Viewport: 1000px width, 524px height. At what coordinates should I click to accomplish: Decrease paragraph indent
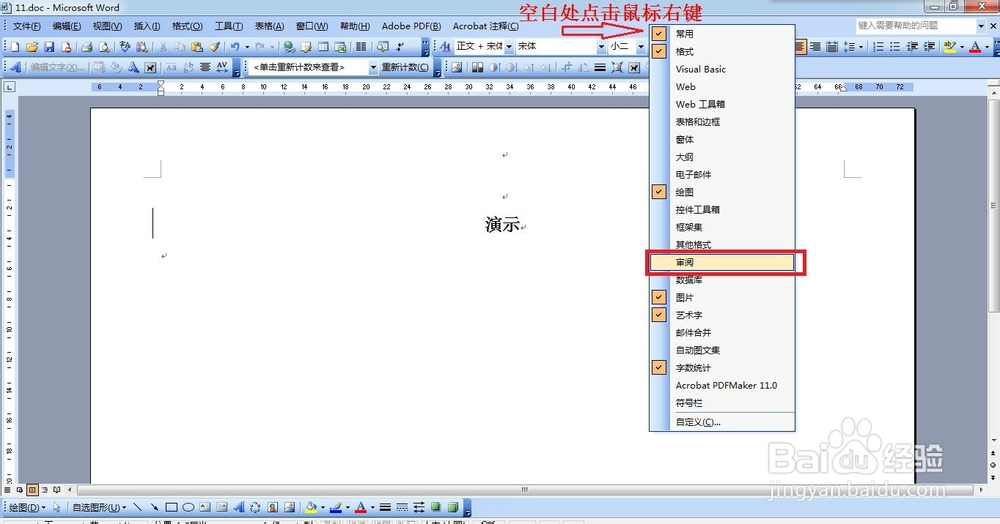coord(913,47)
